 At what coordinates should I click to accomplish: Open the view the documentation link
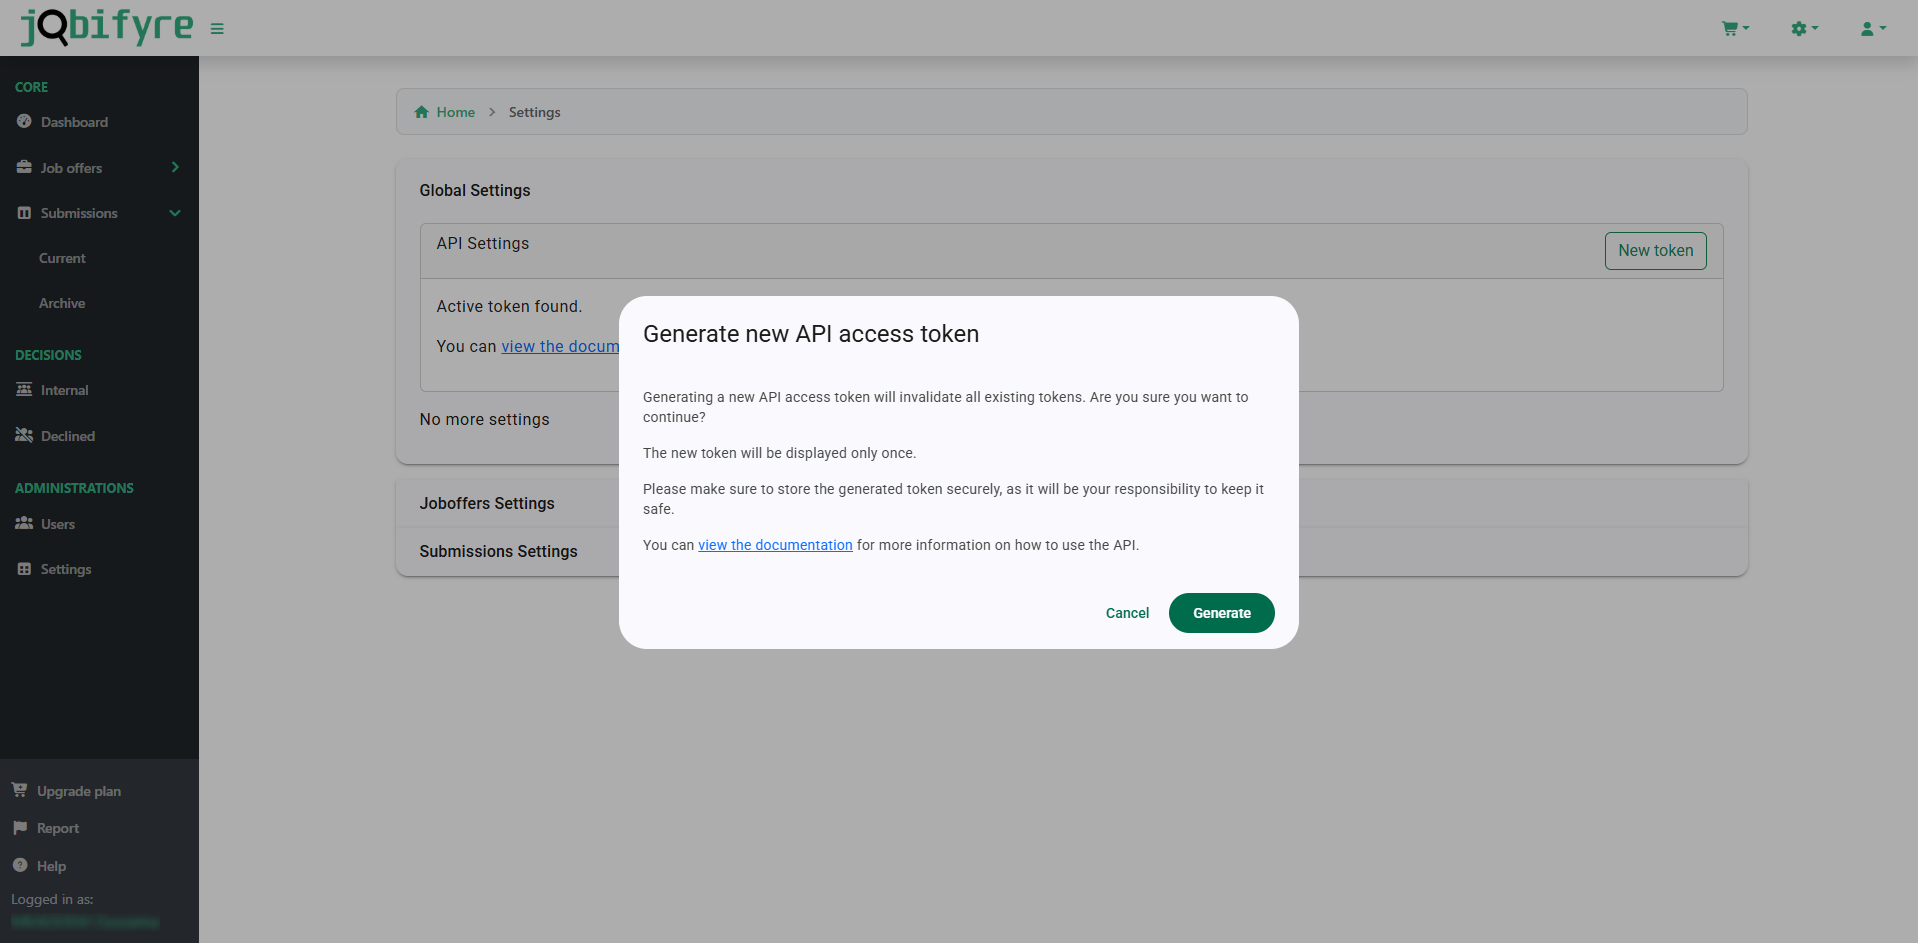(x=775, y=545)
